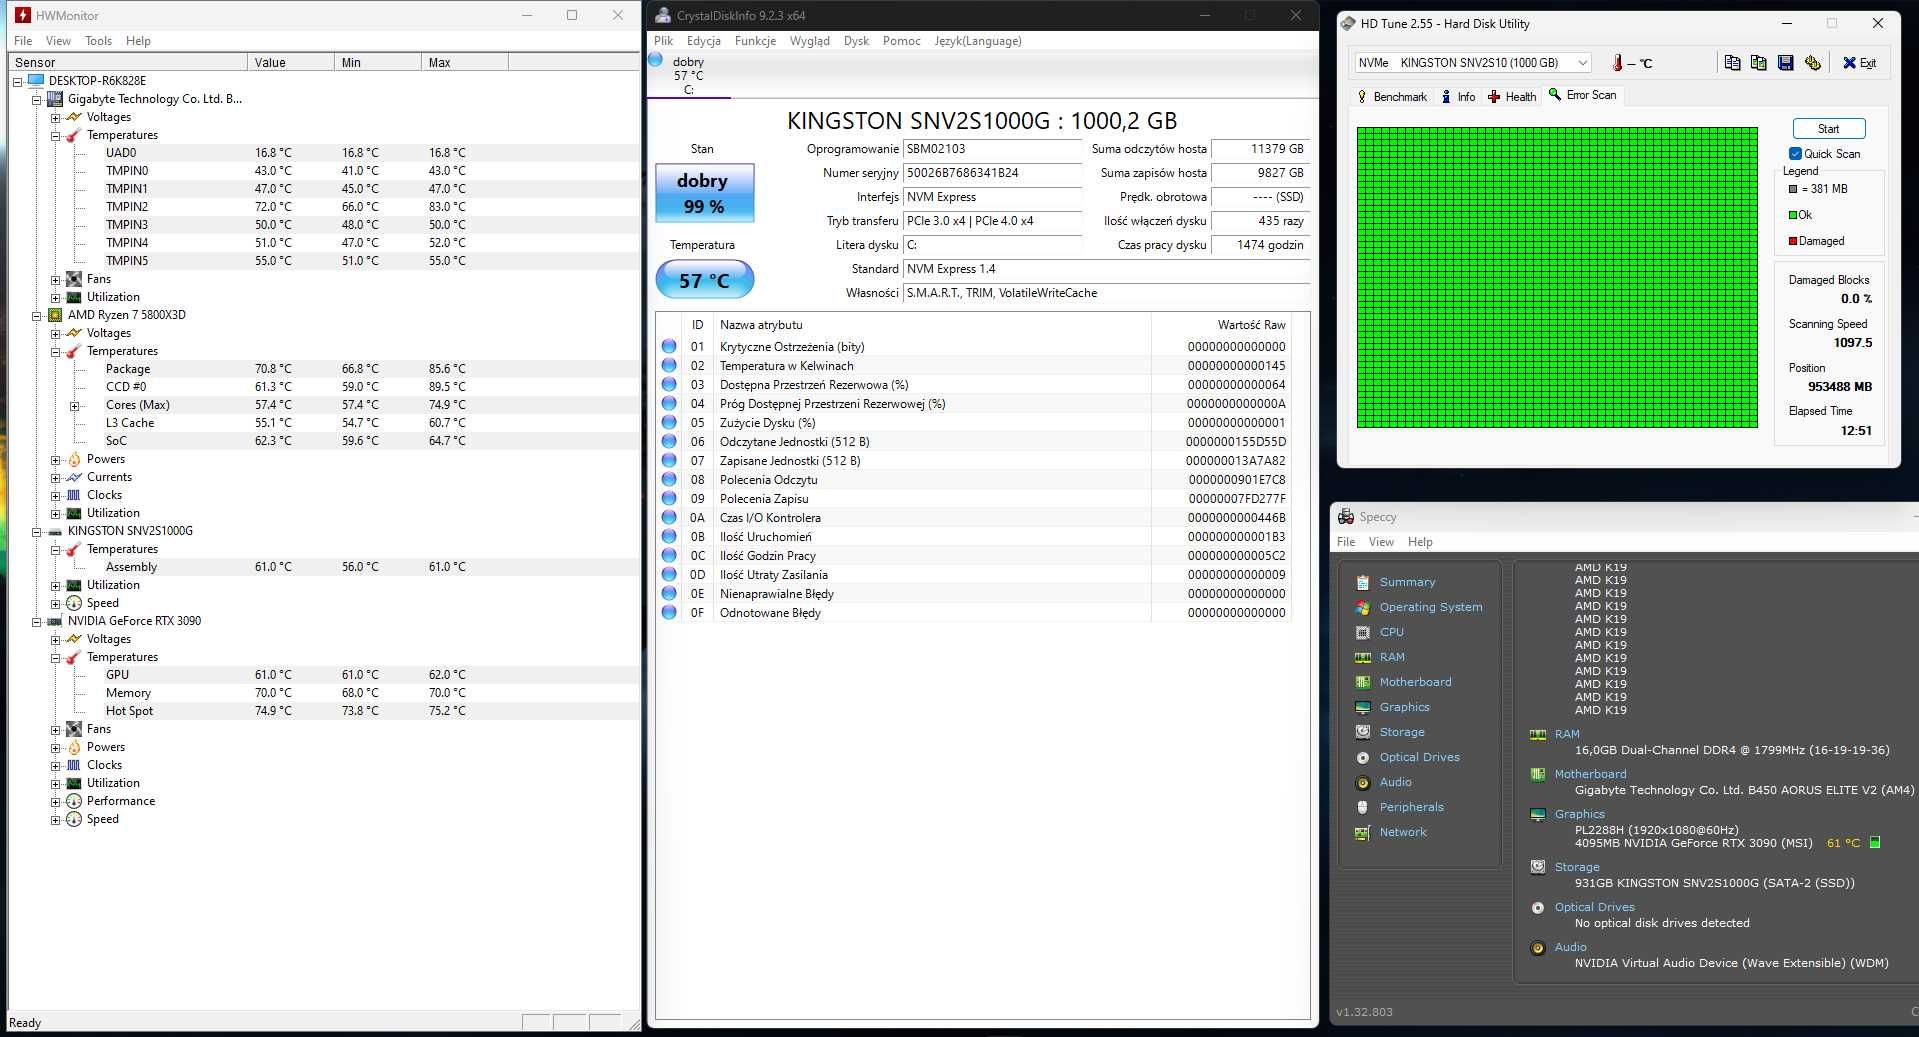Open the Funkcje menu in CrystalDiskInfo

point(755,41)
